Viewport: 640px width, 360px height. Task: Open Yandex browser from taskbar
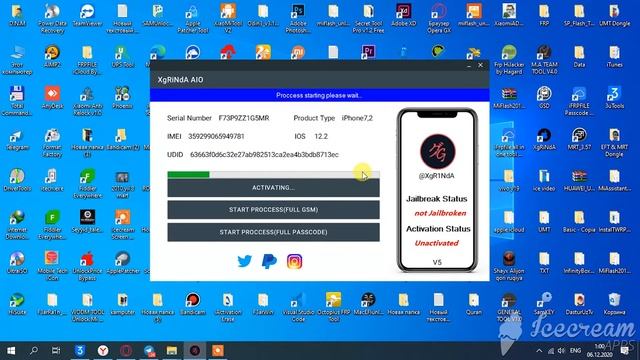tap(103, 351)
